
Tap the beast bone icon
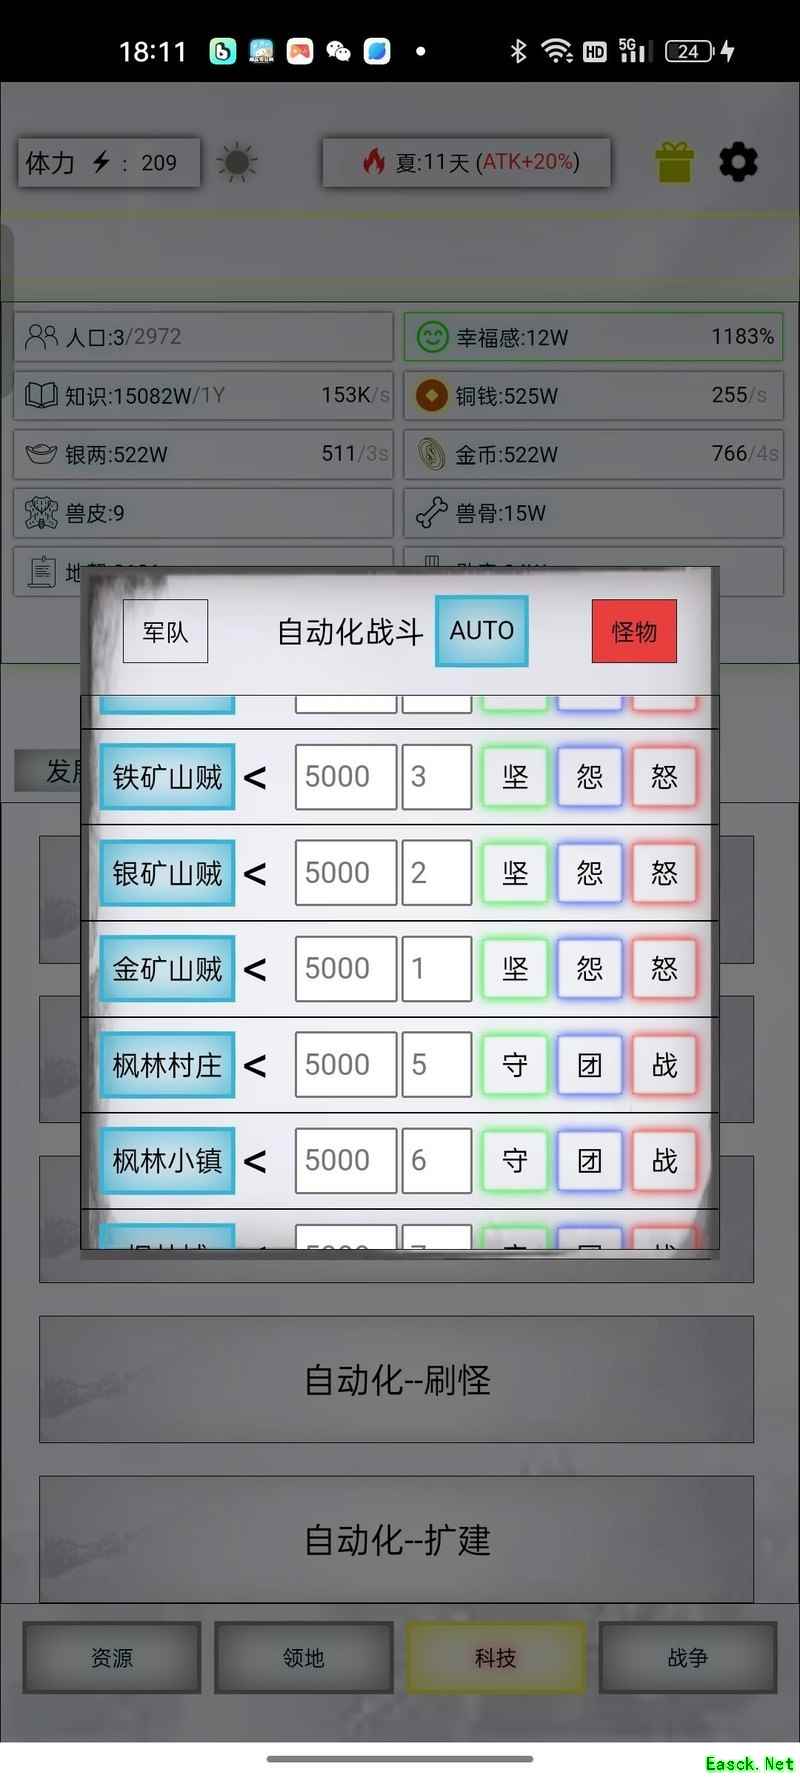(432, 513)
